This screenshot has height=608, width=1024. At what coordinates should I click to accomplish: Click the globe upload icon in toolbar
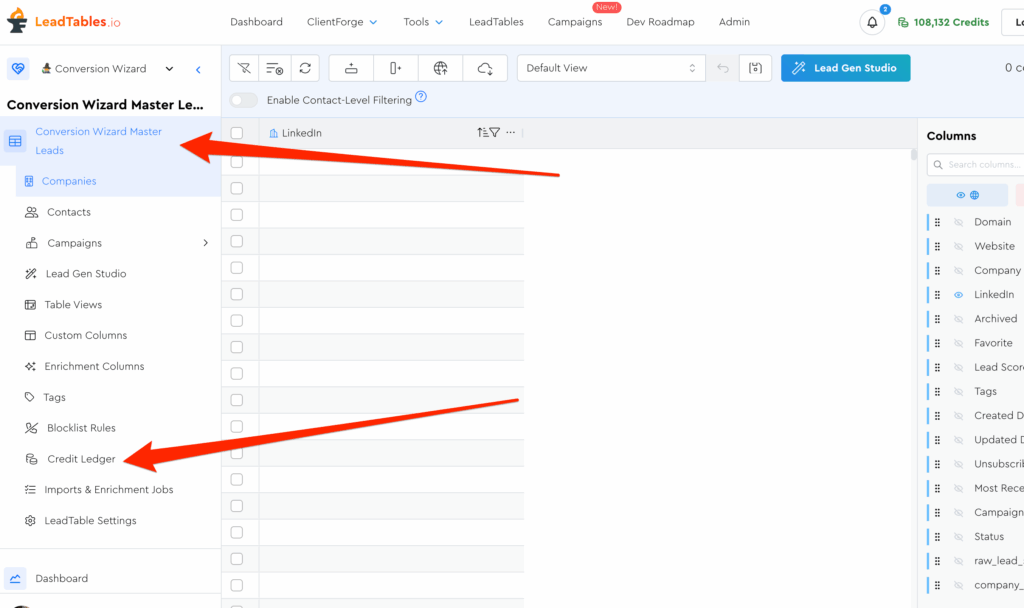click(440, 68)
